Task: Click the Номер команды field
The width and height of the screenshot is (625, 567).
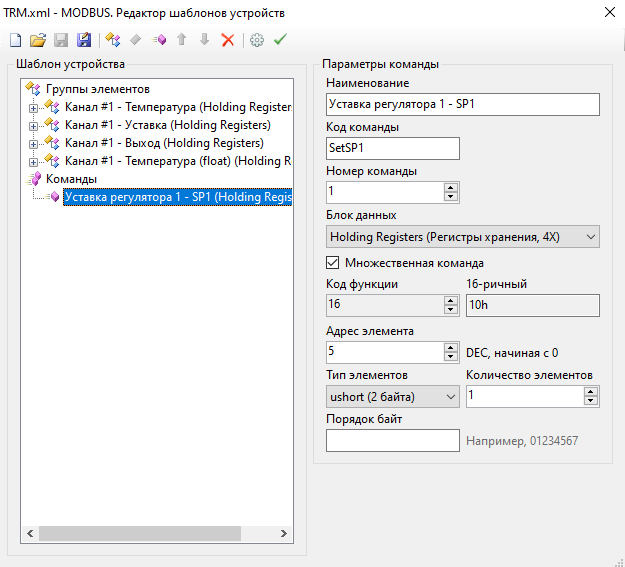Action: click(385, 192)
